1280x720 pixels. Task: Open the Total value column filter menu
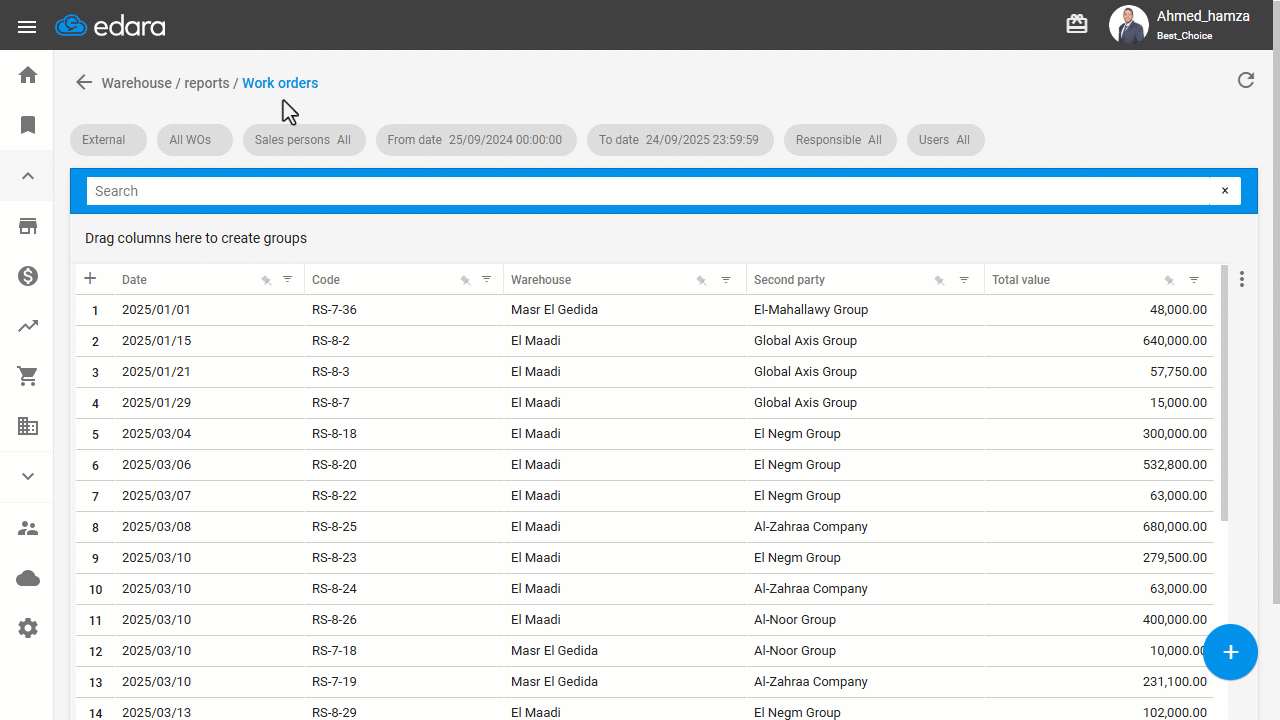click(1194, 279)
